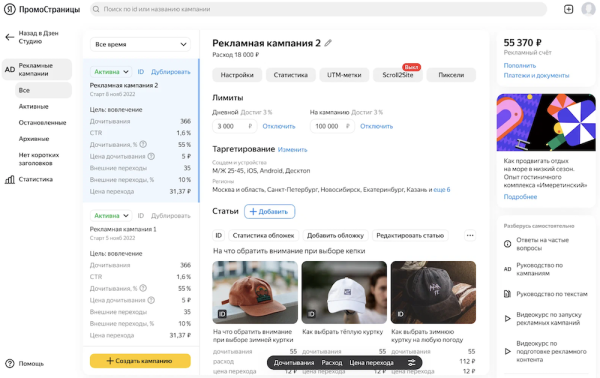Open the metrics settings sliders icon in the floating bar
Image resolution: width=600 pixels, height=378 pixels.
[411, 363]
